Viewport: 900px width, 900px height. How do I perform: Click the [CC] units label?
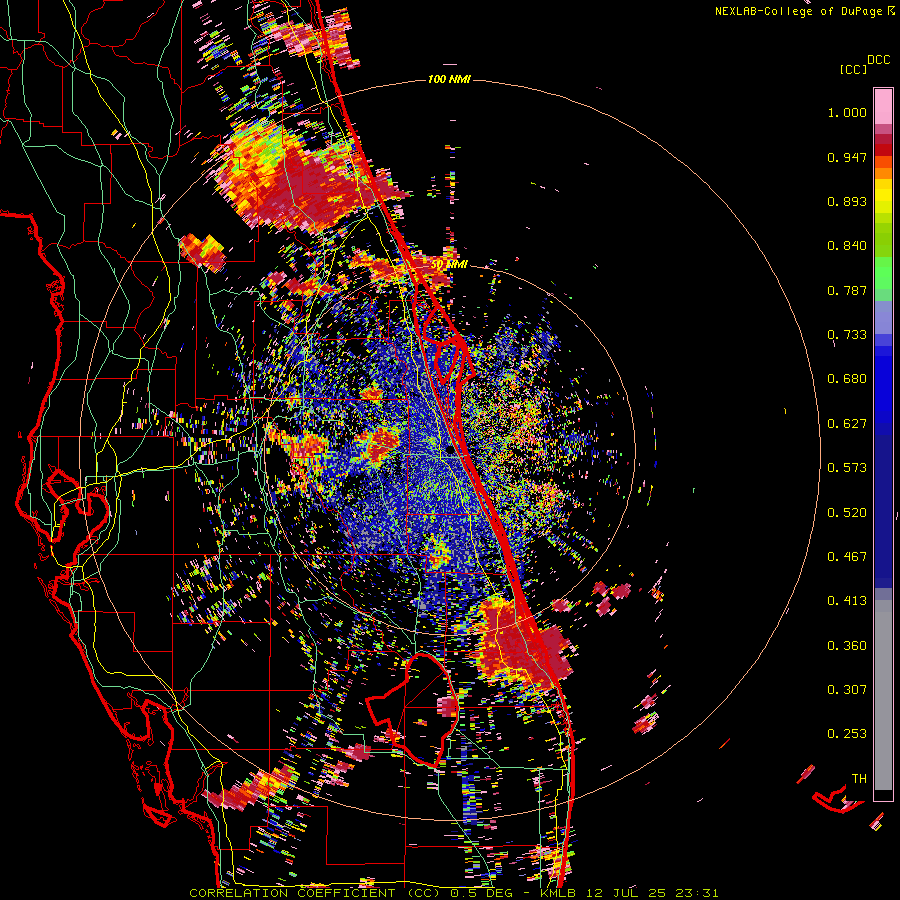click(x=853, y=69)
